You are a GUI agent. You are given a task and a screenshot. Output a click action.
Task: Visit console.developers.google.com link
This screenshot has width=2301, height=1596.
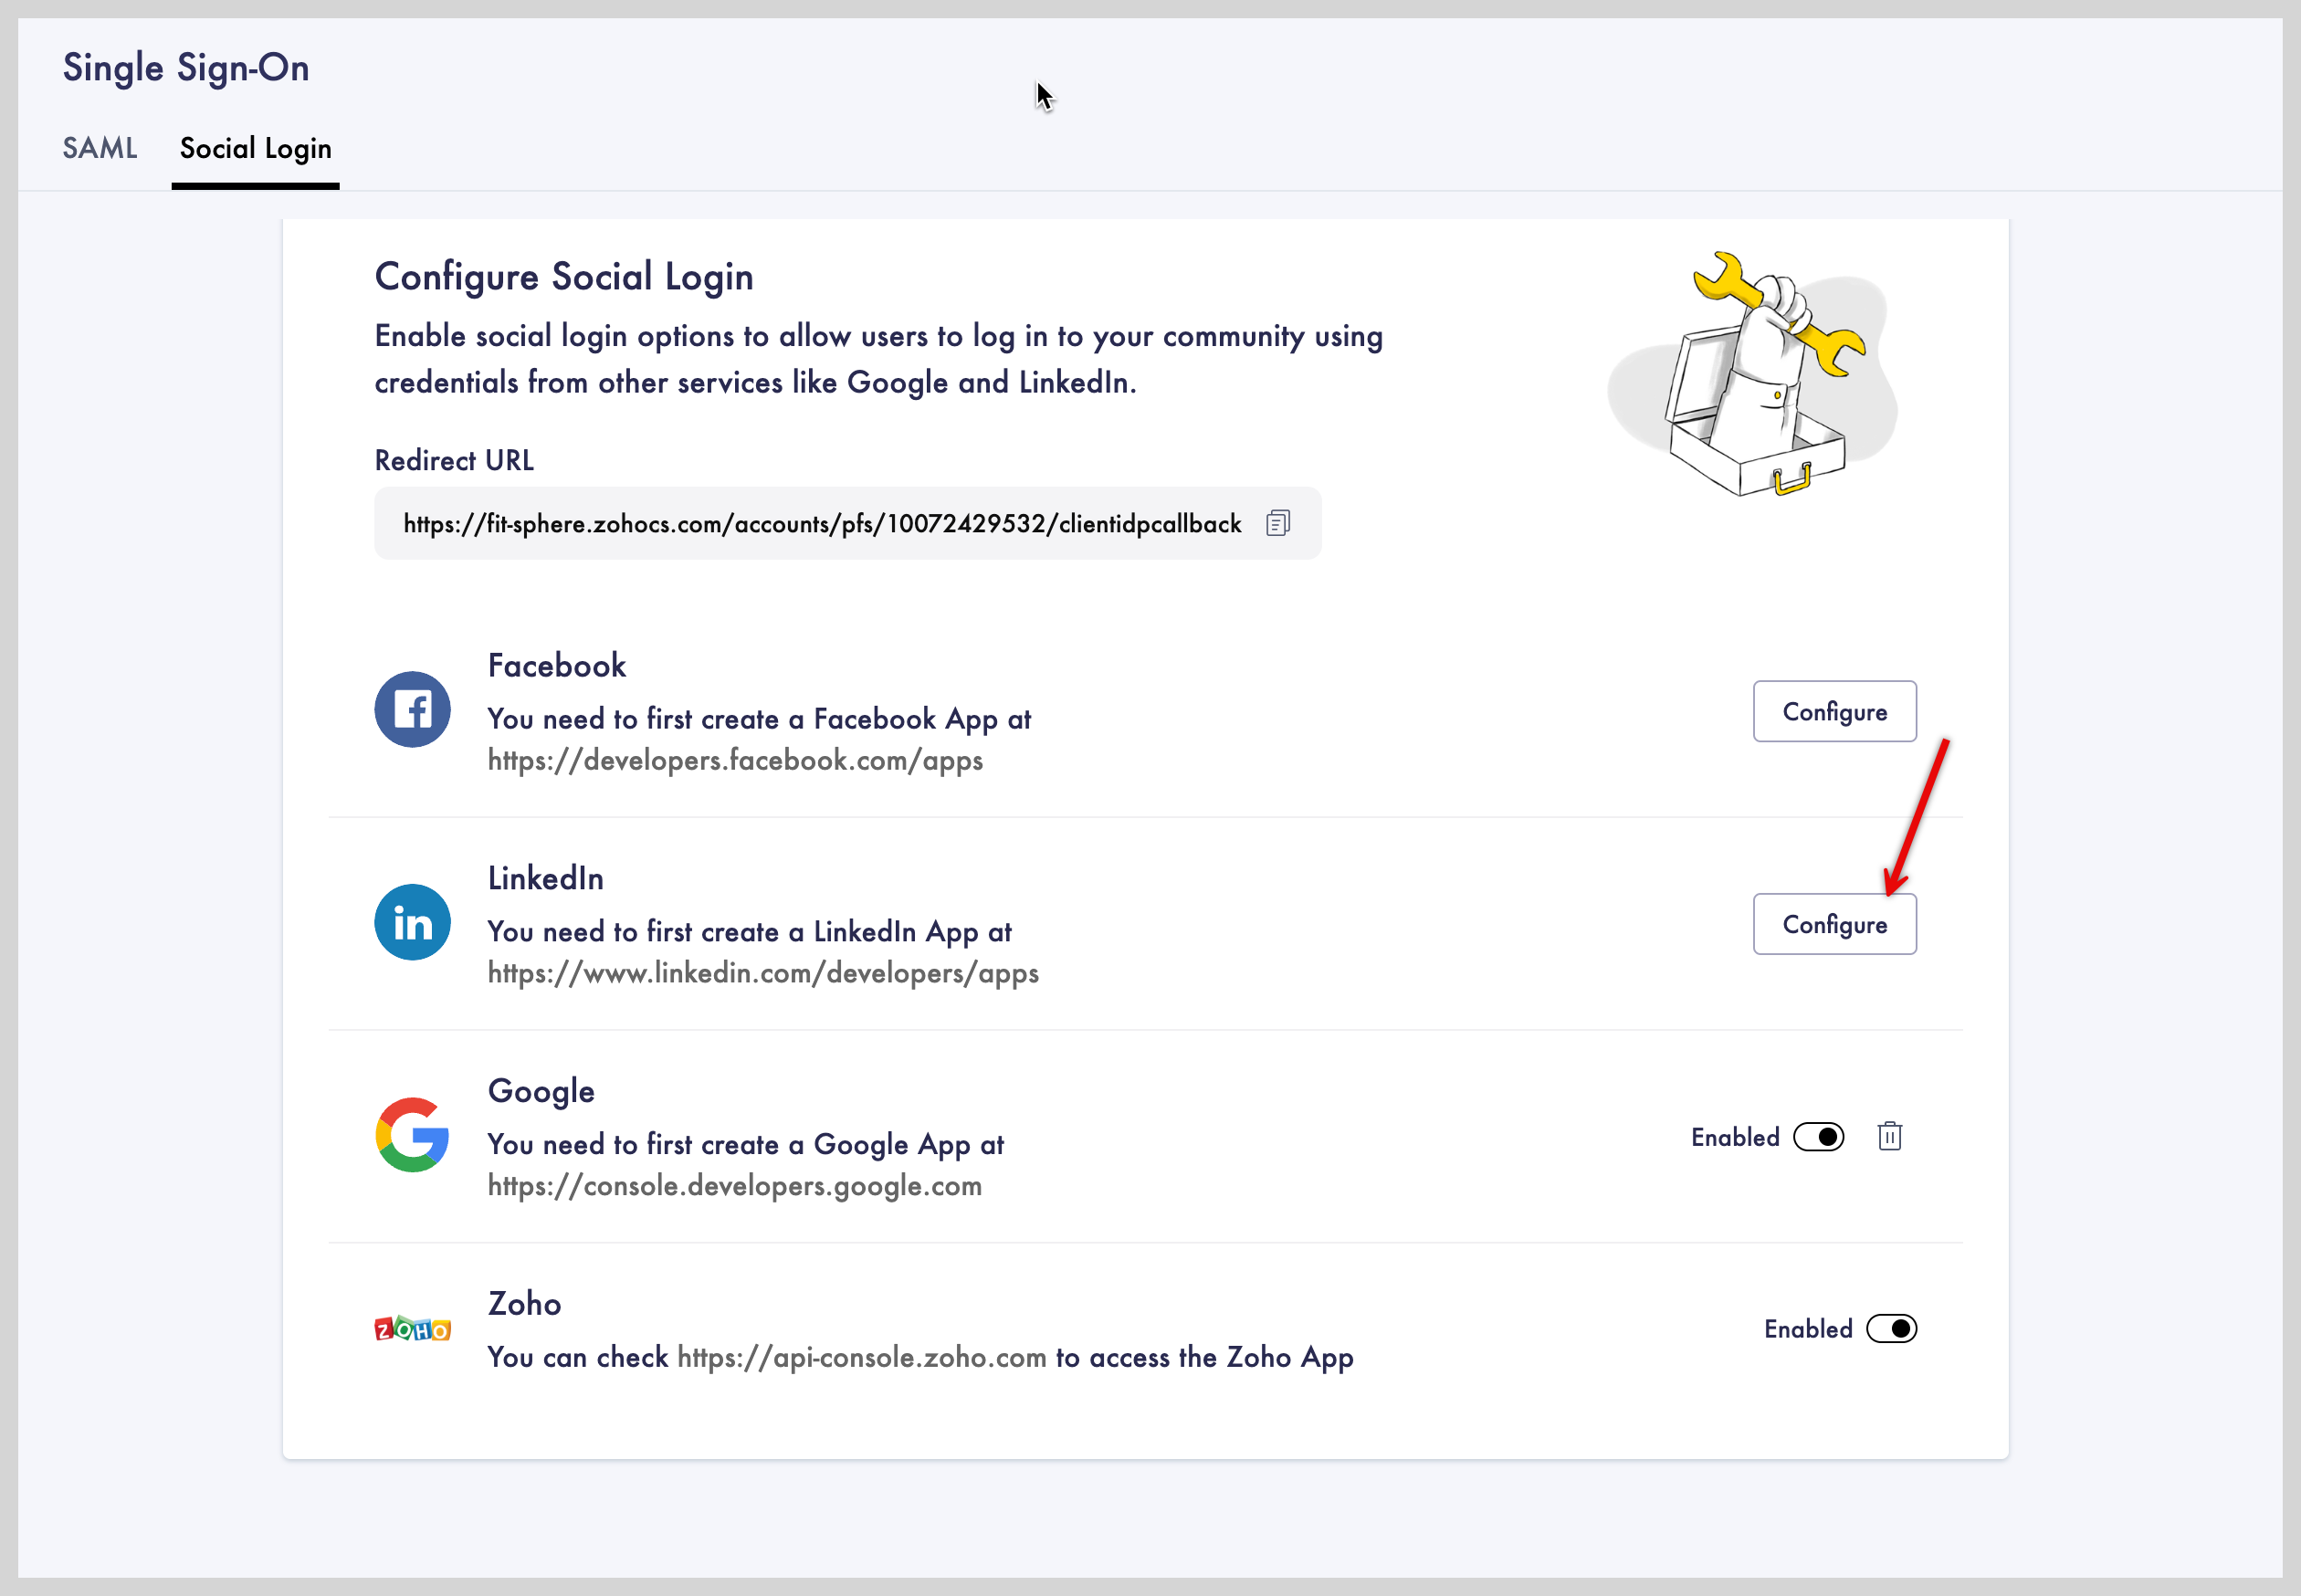(735, 1186)
